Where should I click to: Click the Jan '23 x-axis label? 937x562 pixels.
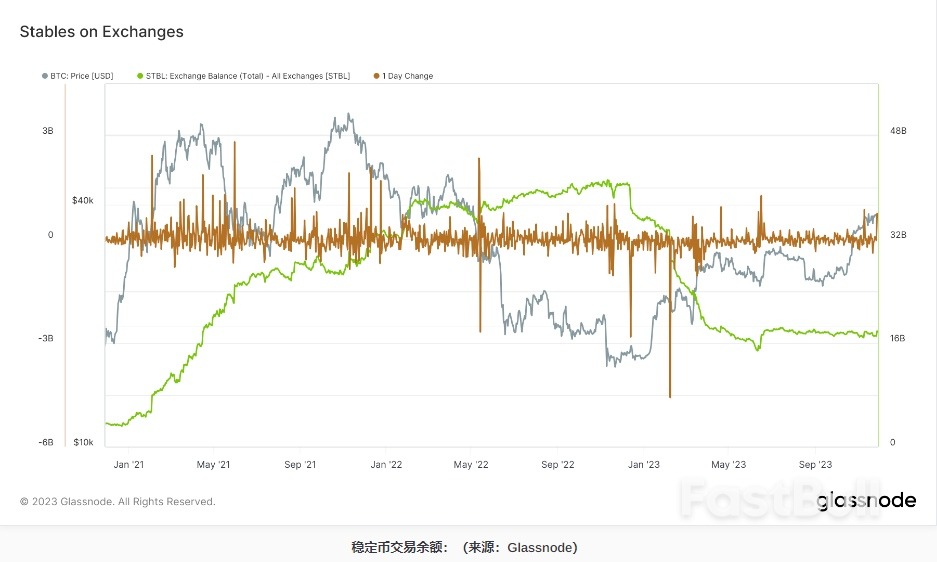643,465
